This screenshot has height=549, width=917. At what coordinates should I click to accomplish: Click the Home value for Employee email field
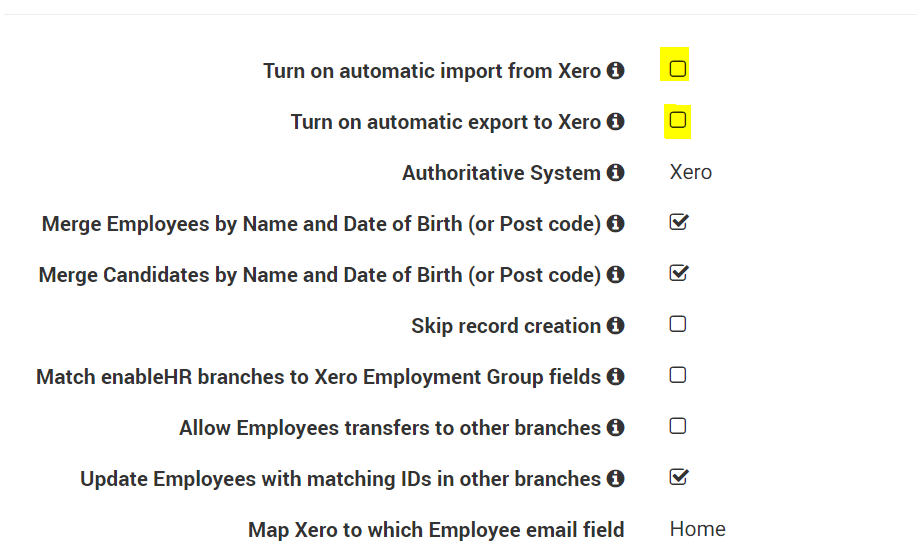pyautogui.click(x=697, y=529)
